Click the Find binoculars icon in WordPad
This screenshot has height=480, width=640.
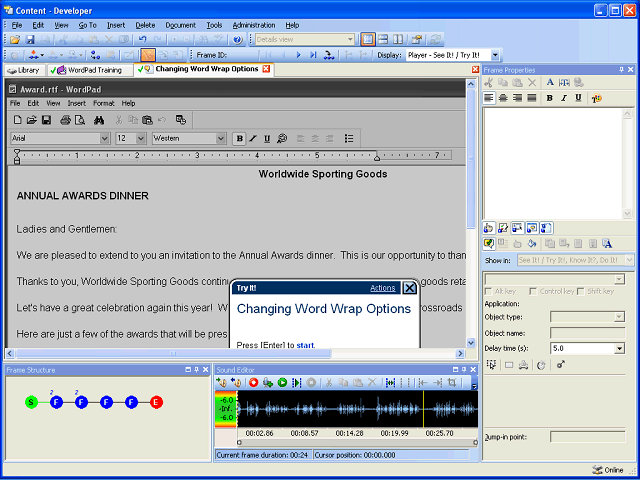click(99, 120)
